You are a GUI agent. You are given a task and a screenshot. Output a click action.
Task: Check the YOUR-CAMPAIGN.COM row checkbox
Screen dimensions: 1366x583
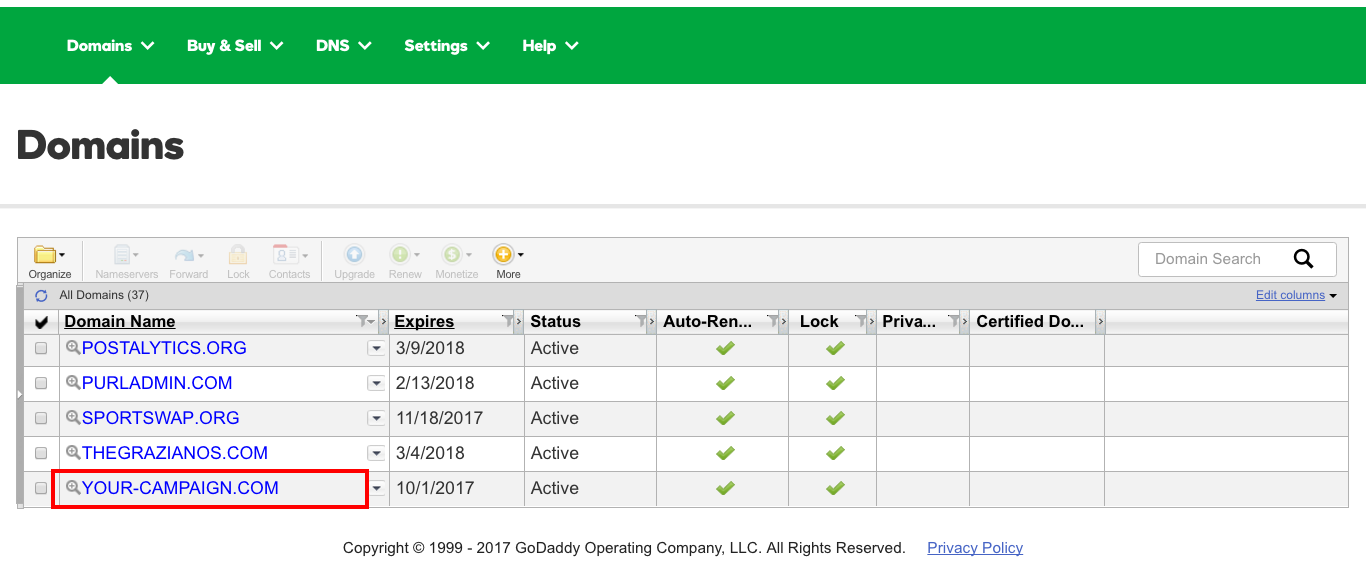coord(41,489)
